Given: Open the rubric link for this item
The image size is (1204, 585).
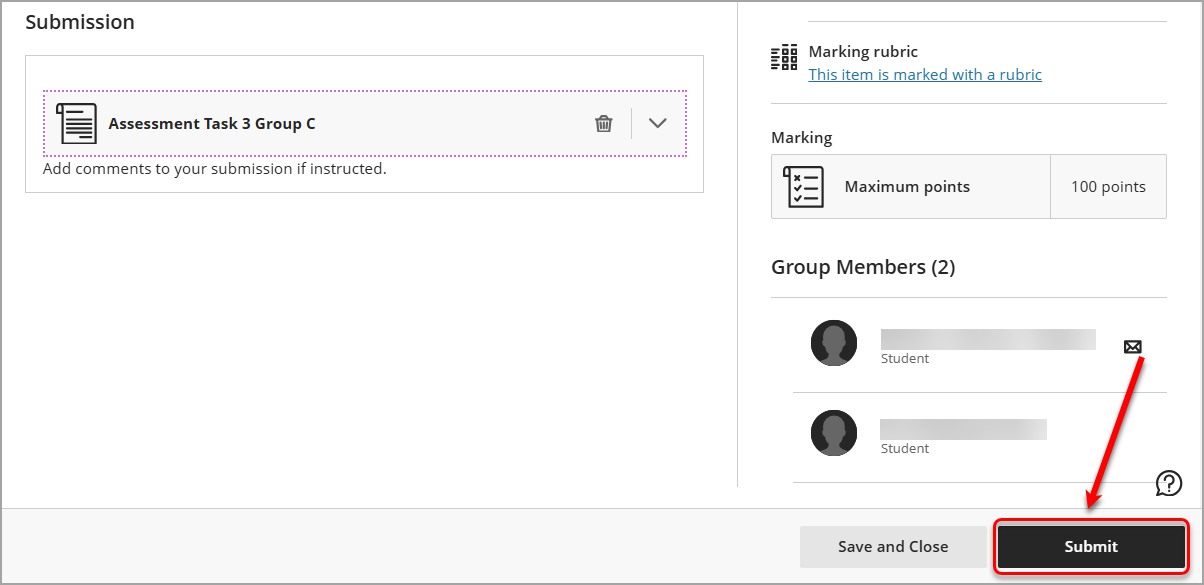Looking at the screenshot, I should click(x=924, y=74).
